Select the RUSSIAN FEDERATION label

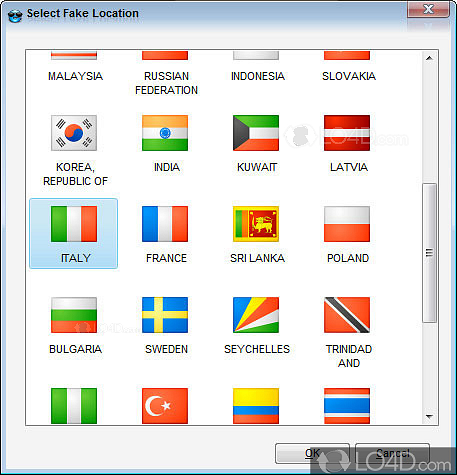166,83
